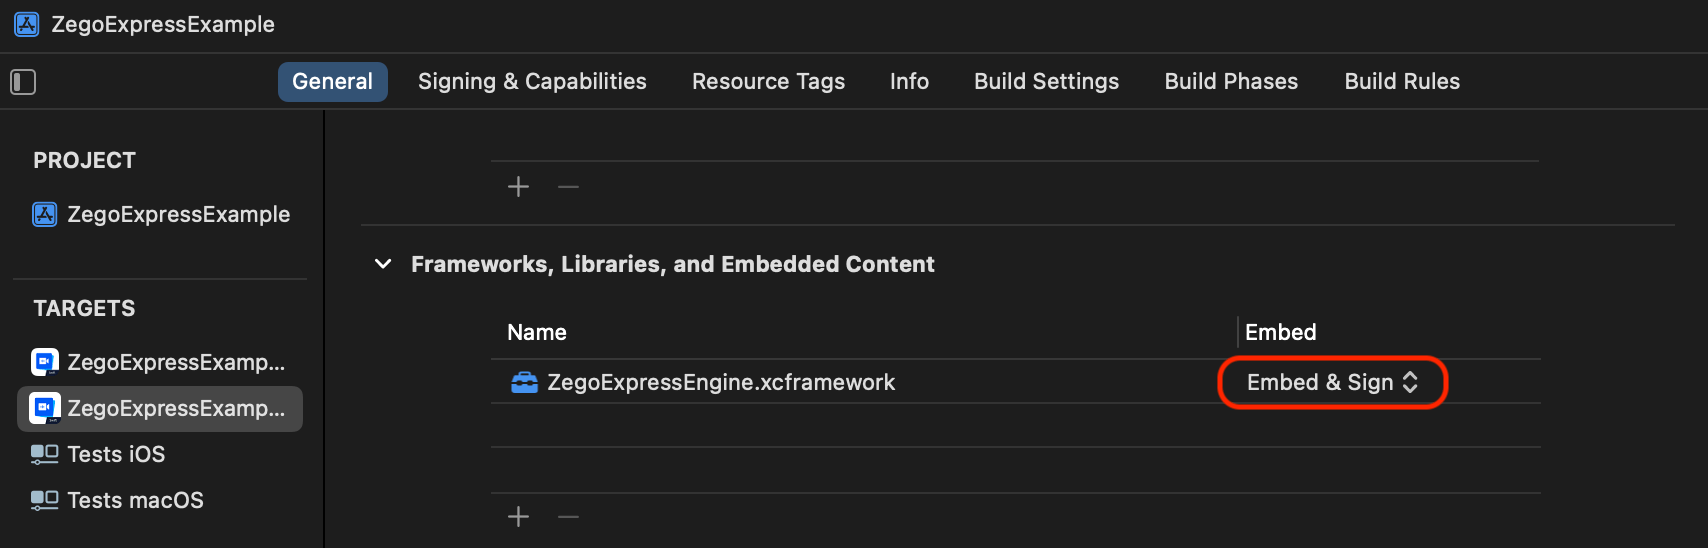Toggle the project navigator sidebar icon
The width and height of the screenshot is (1708, 548).
tap(23, 82)
